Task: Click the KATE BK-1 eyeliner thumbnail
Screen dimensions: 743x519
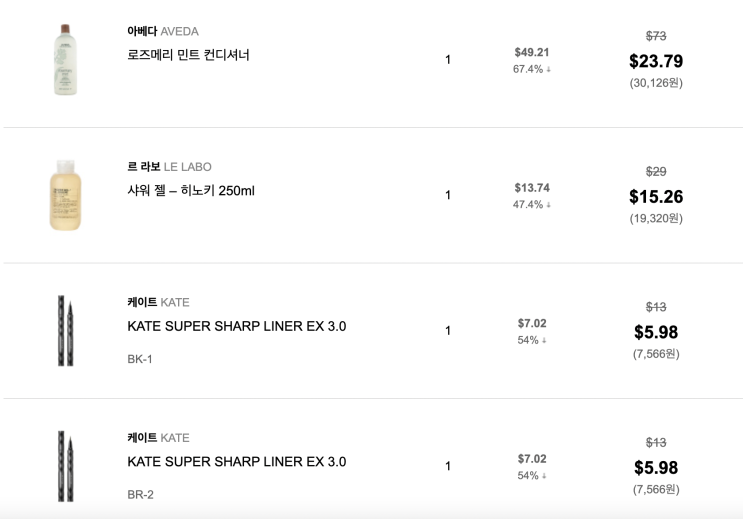Action: pos(63,330)
